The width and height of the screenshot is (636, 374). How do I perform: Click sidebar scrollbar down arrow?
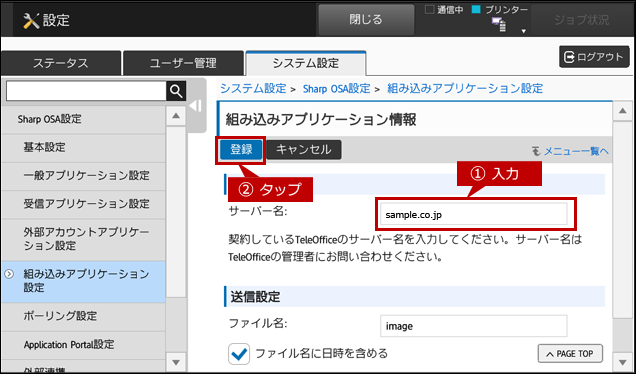(x=176, y=362)
